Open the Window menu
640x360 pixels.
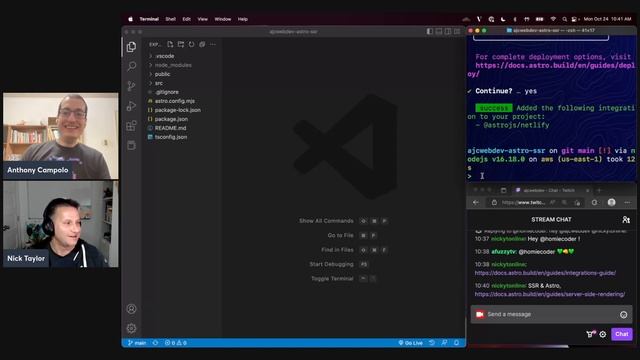(x=223, y=19)
